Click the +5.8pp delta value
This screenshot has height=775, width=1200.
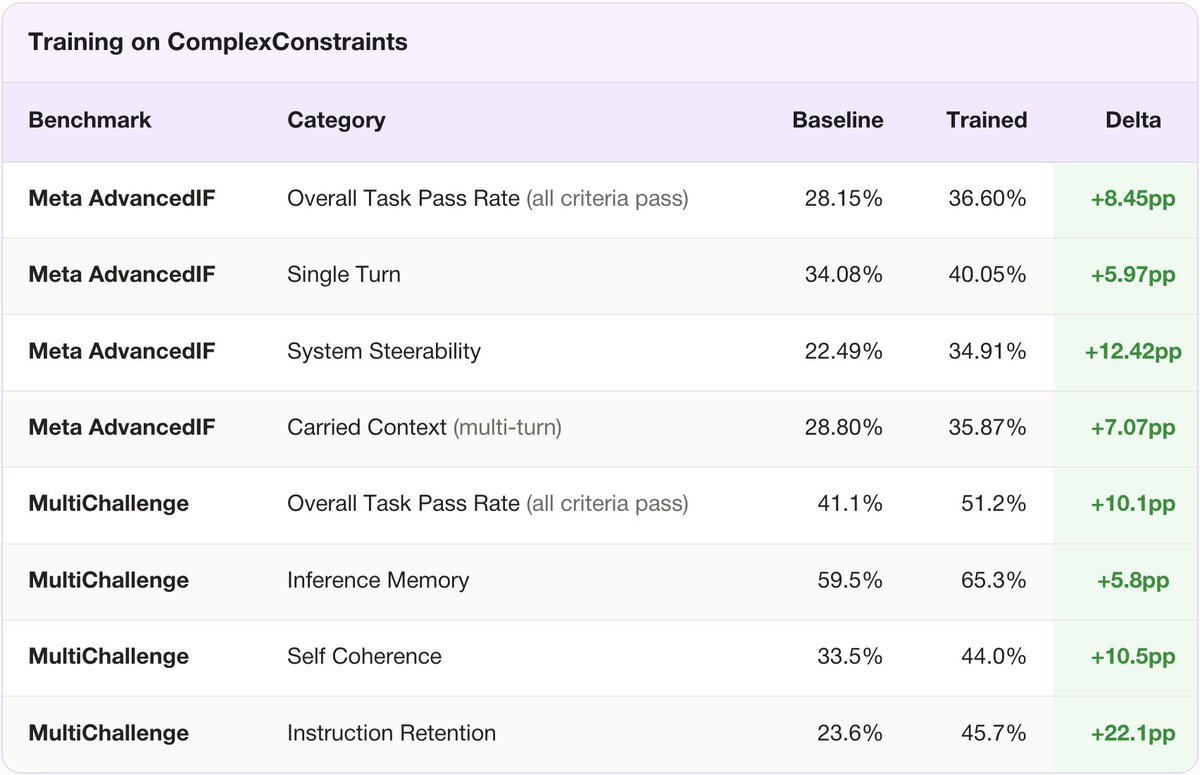(1133, 580)
